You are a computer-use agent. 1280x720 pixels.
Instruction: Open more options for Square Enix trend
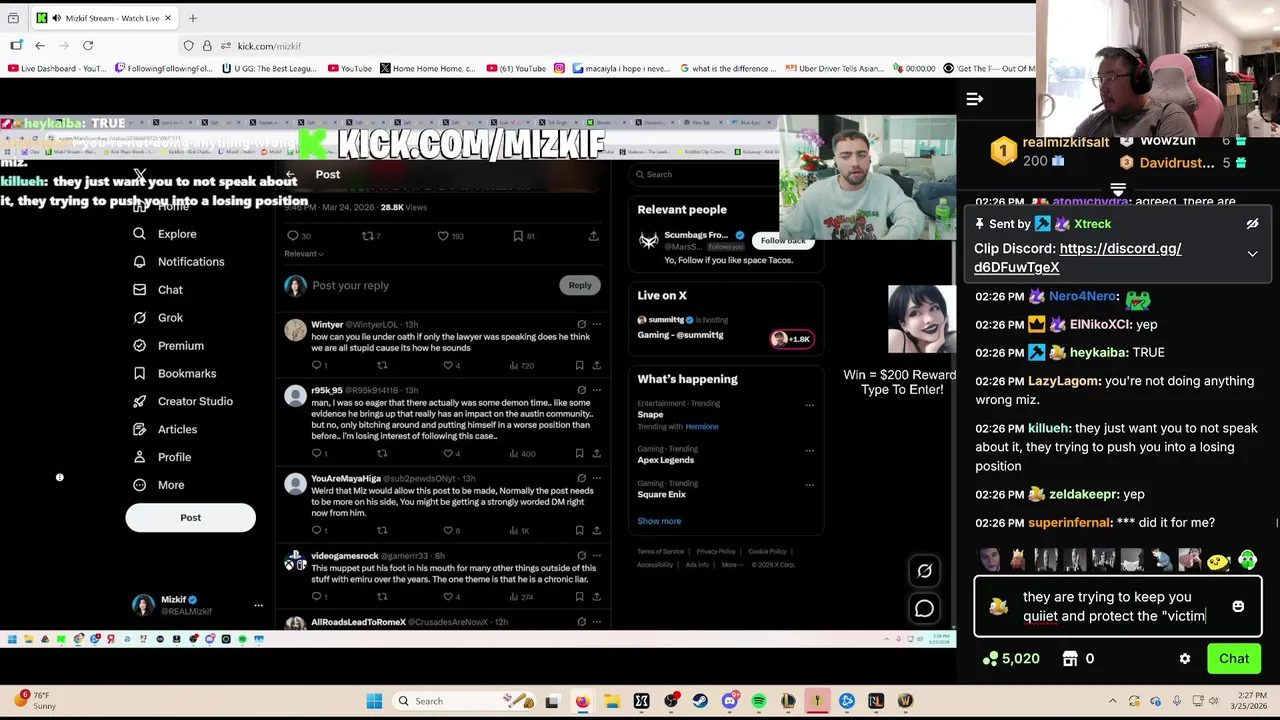(x=809, y=485)
